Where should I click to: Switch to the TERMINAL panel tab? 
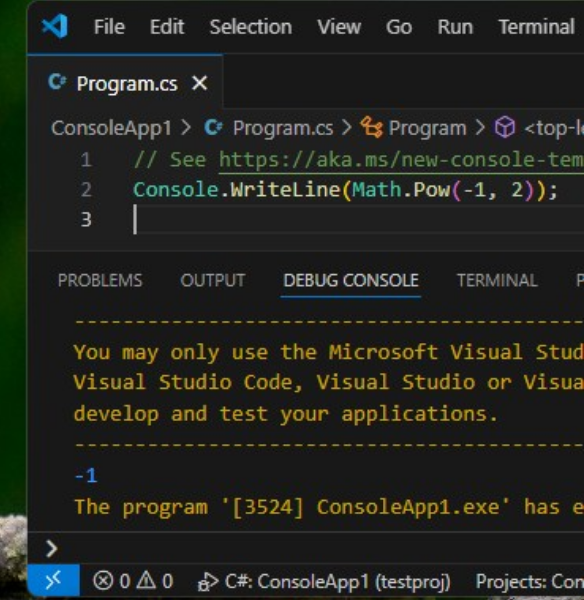click(497, 280)
